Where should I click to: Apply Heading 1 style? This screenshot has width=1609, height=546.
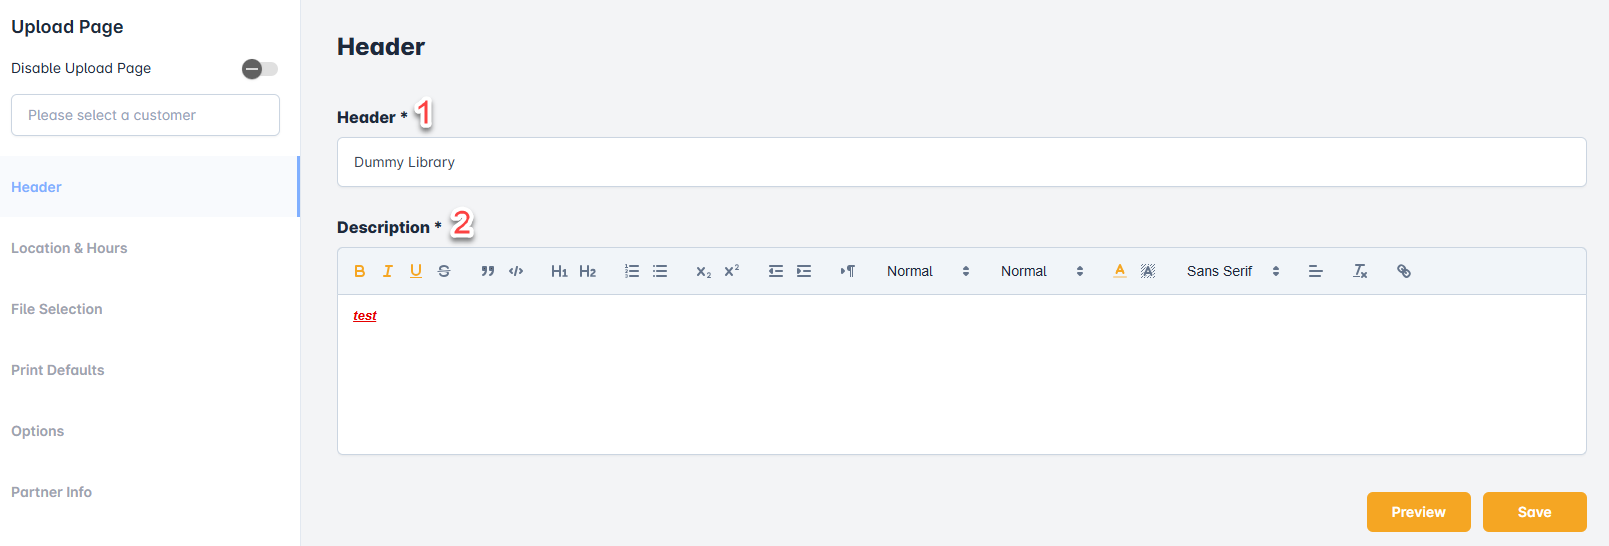pyautogui.click(x=559, y=271)
